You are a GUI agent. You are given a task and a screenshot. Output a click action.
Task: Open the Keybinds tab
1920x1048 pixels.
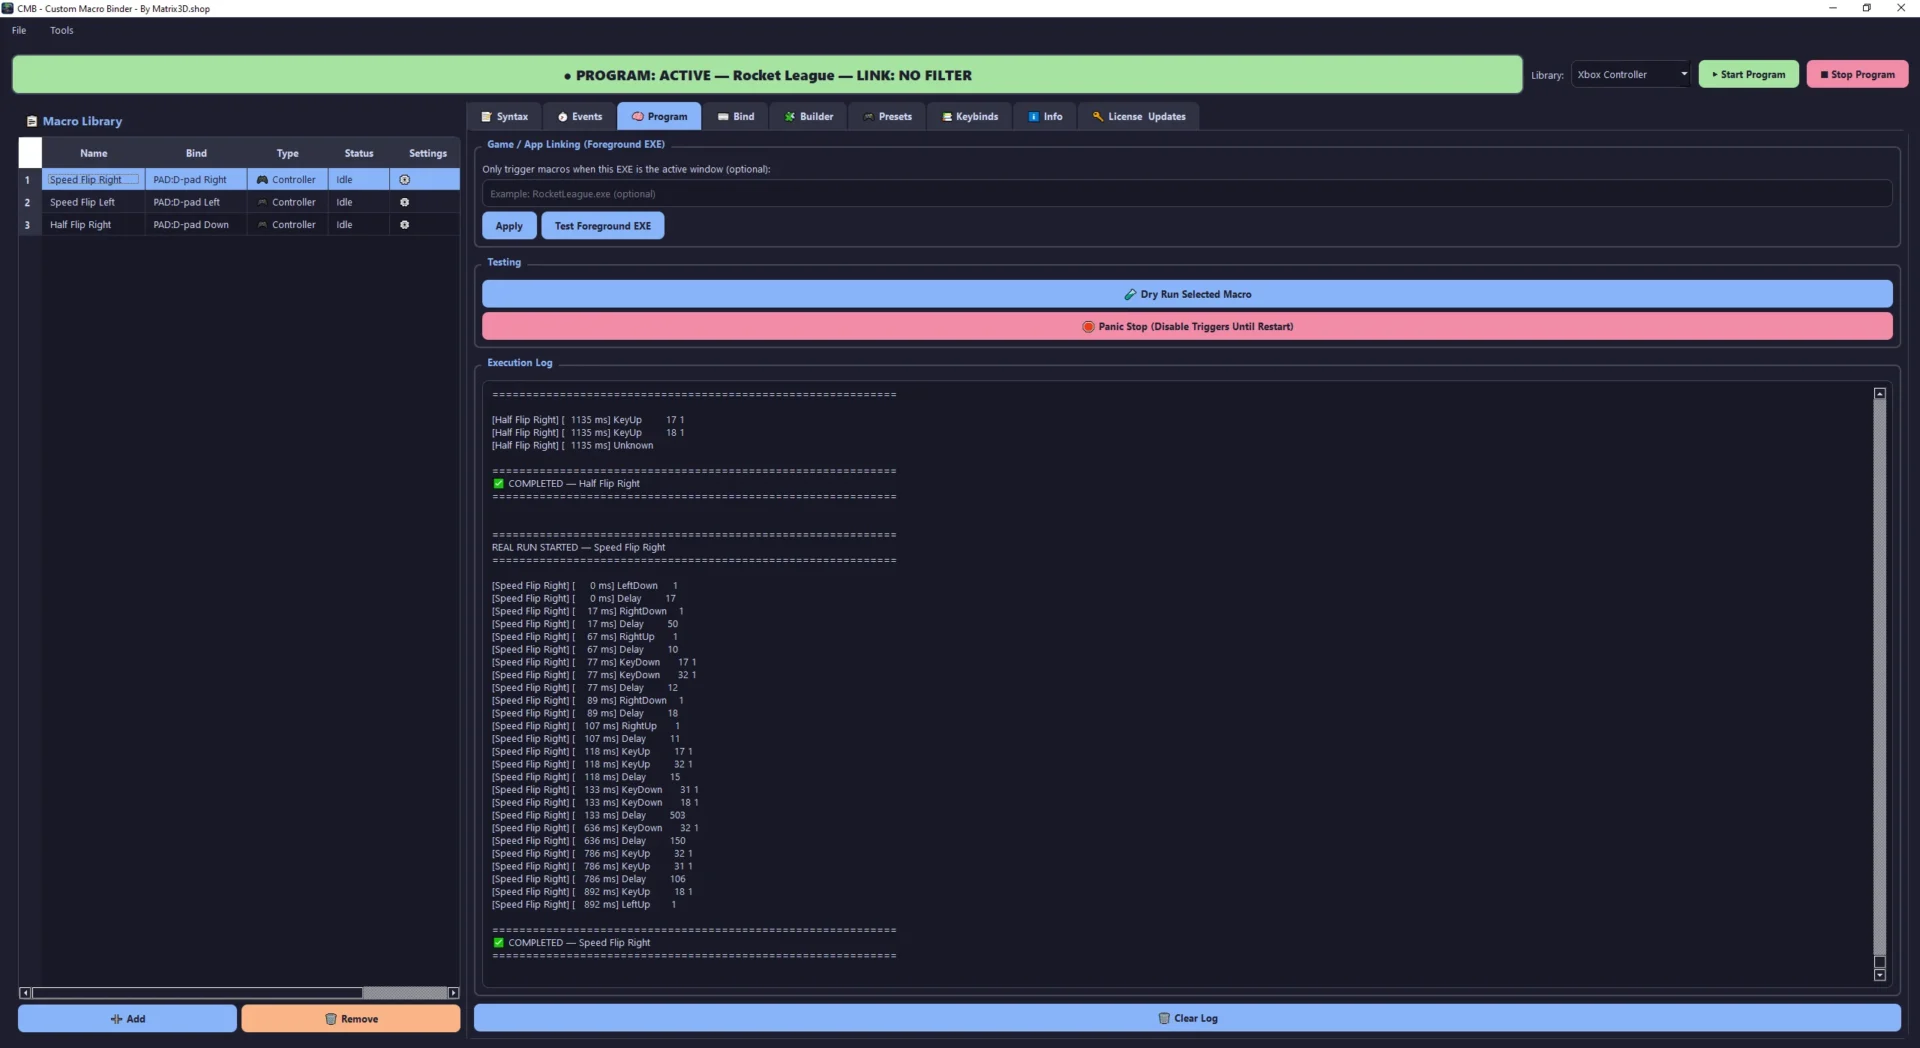pos(970,116)
